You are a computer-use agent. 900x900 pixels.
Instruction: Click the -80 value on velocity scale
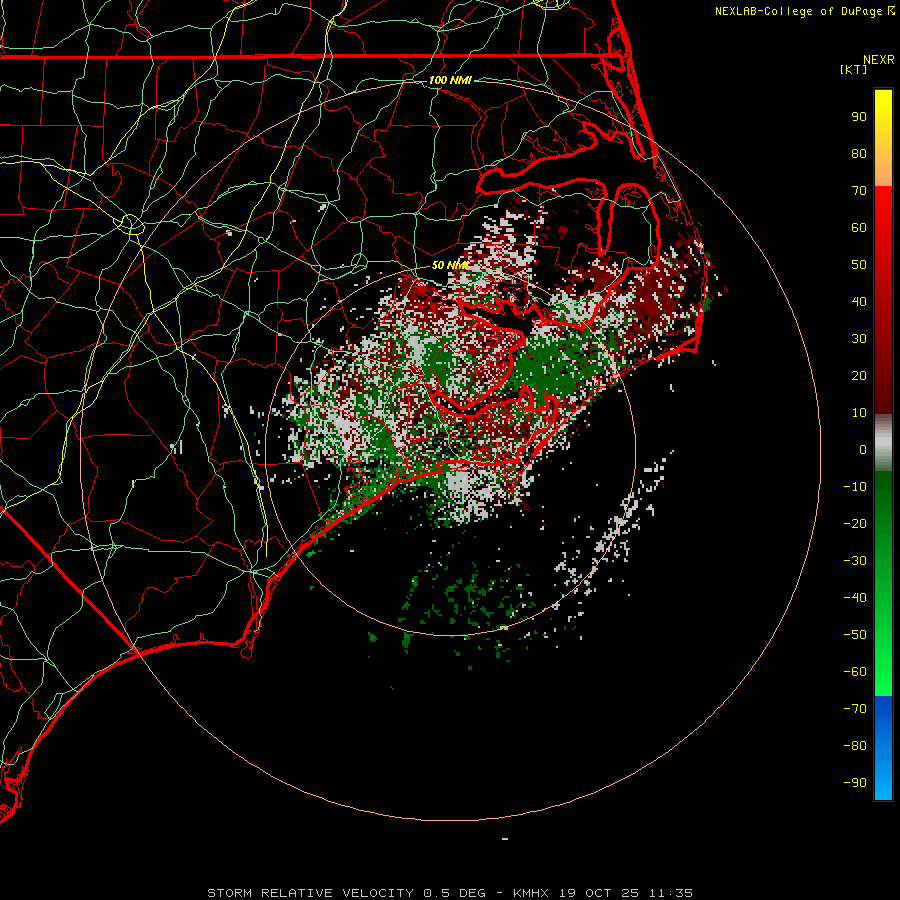[x=855, y=746]
